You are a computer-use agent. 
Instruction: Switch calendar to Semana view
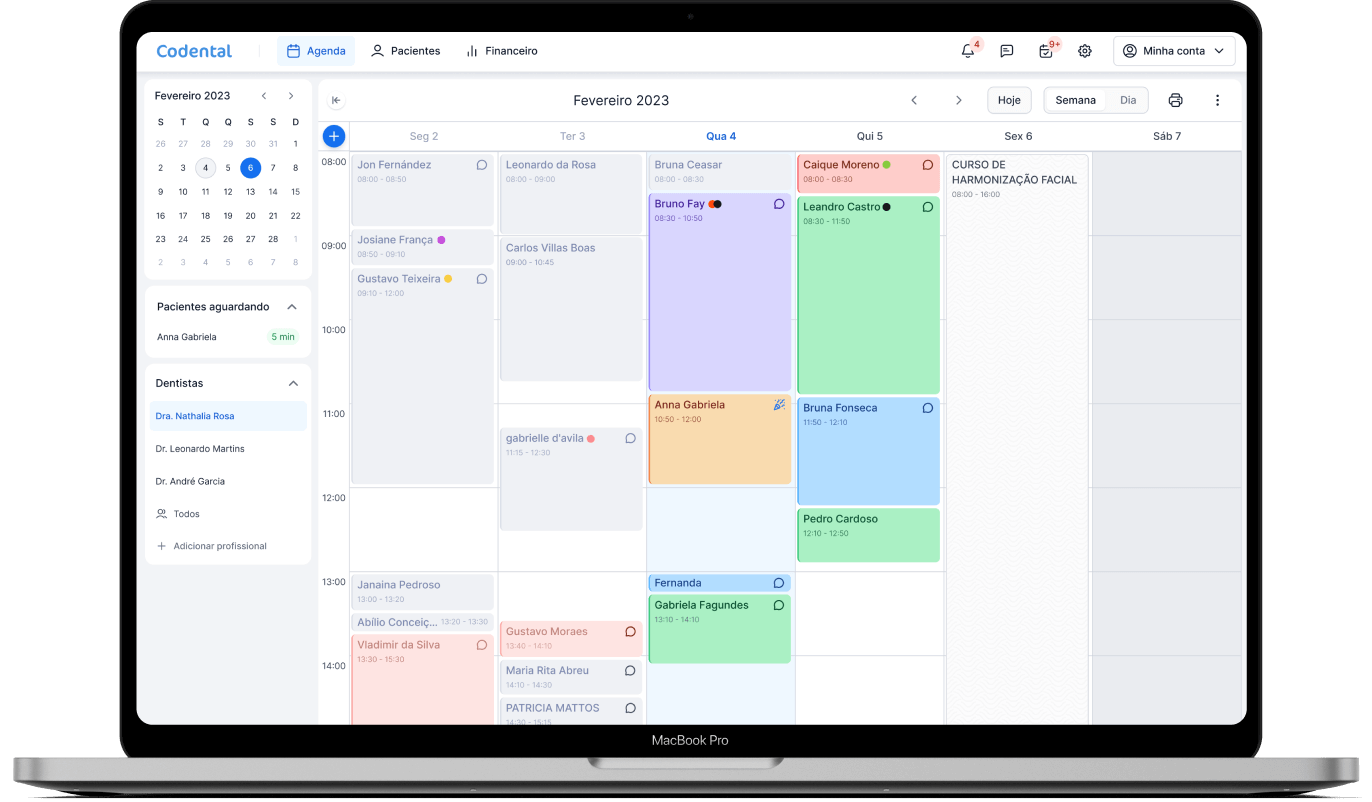1075,100
